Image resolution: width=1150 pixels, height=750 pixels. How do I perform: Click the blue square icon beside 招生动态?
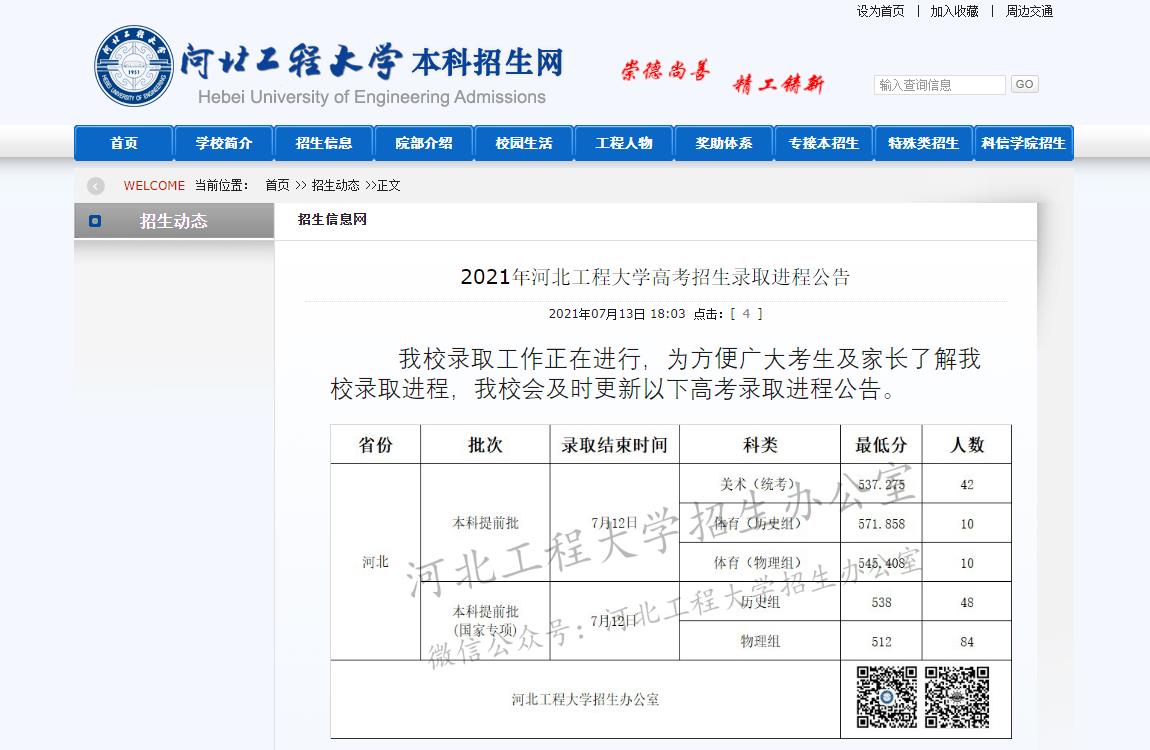(x=95, y=221)
